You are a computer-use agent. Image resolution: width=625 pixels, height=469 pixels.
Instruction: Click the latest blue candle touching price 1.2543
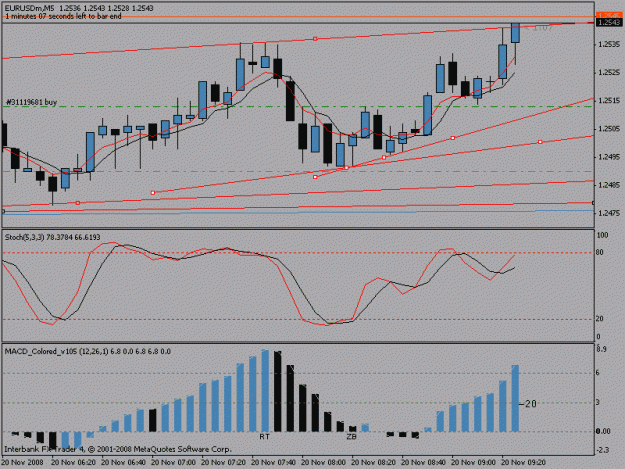coord(515,33)
